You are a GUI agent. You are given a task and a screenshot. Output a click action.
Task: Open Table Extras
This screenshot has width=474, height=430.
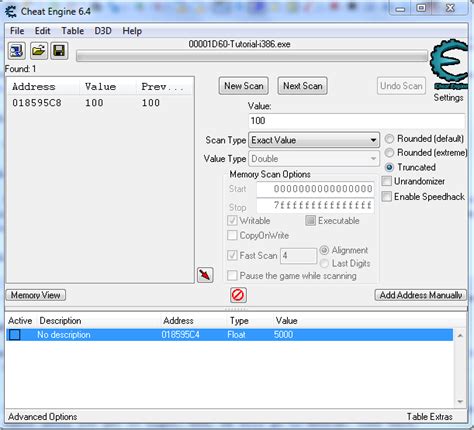[x=430, y=417]
